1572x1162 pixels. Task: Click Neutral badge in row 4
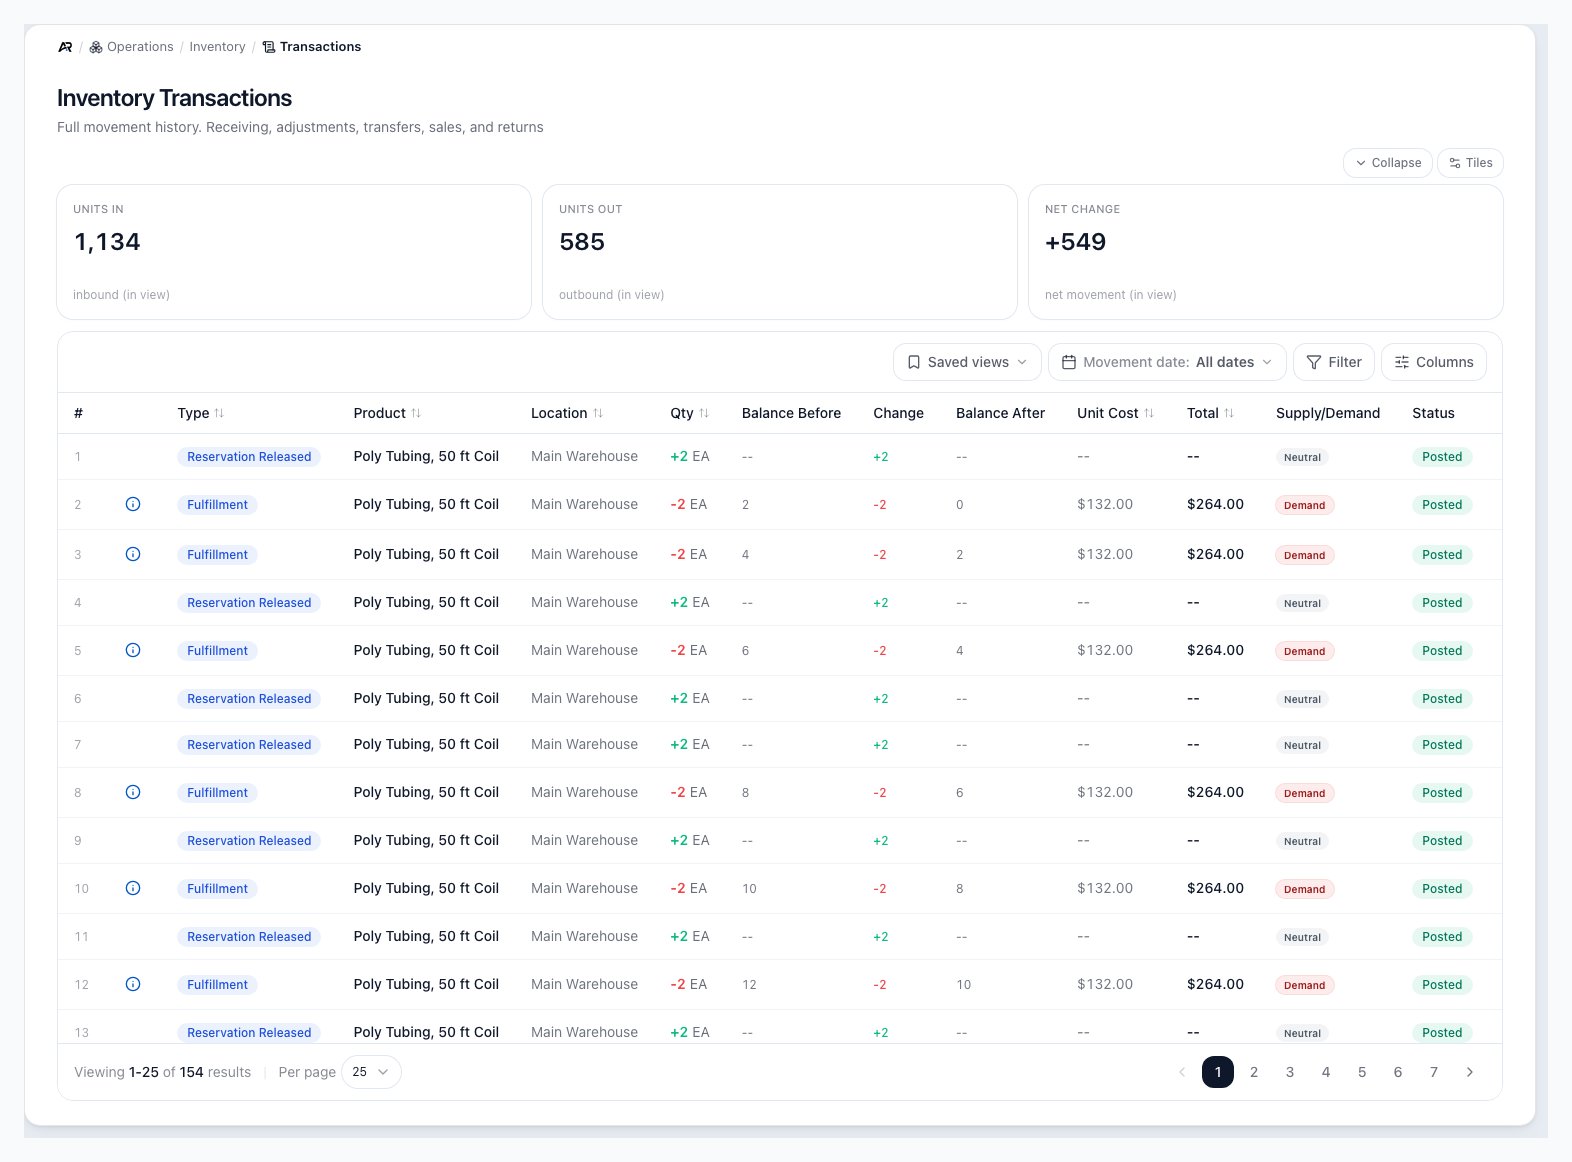click(x=1302, y=603)
